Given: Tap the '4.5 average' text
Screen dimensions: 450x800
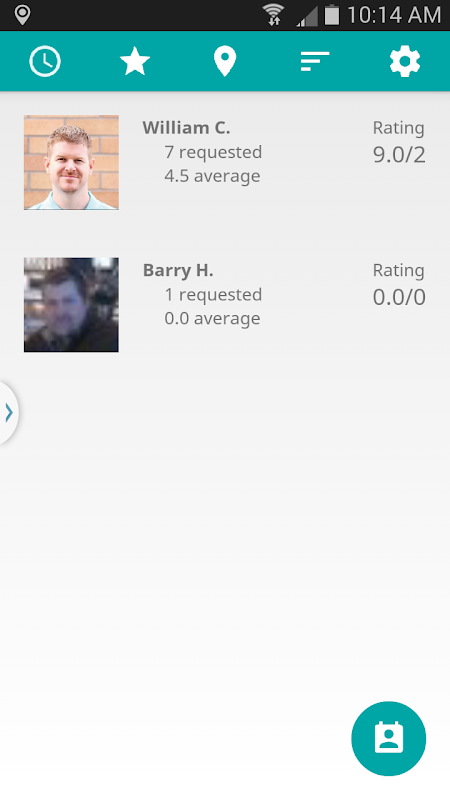Looking at the screenshot, I should 212,176.
